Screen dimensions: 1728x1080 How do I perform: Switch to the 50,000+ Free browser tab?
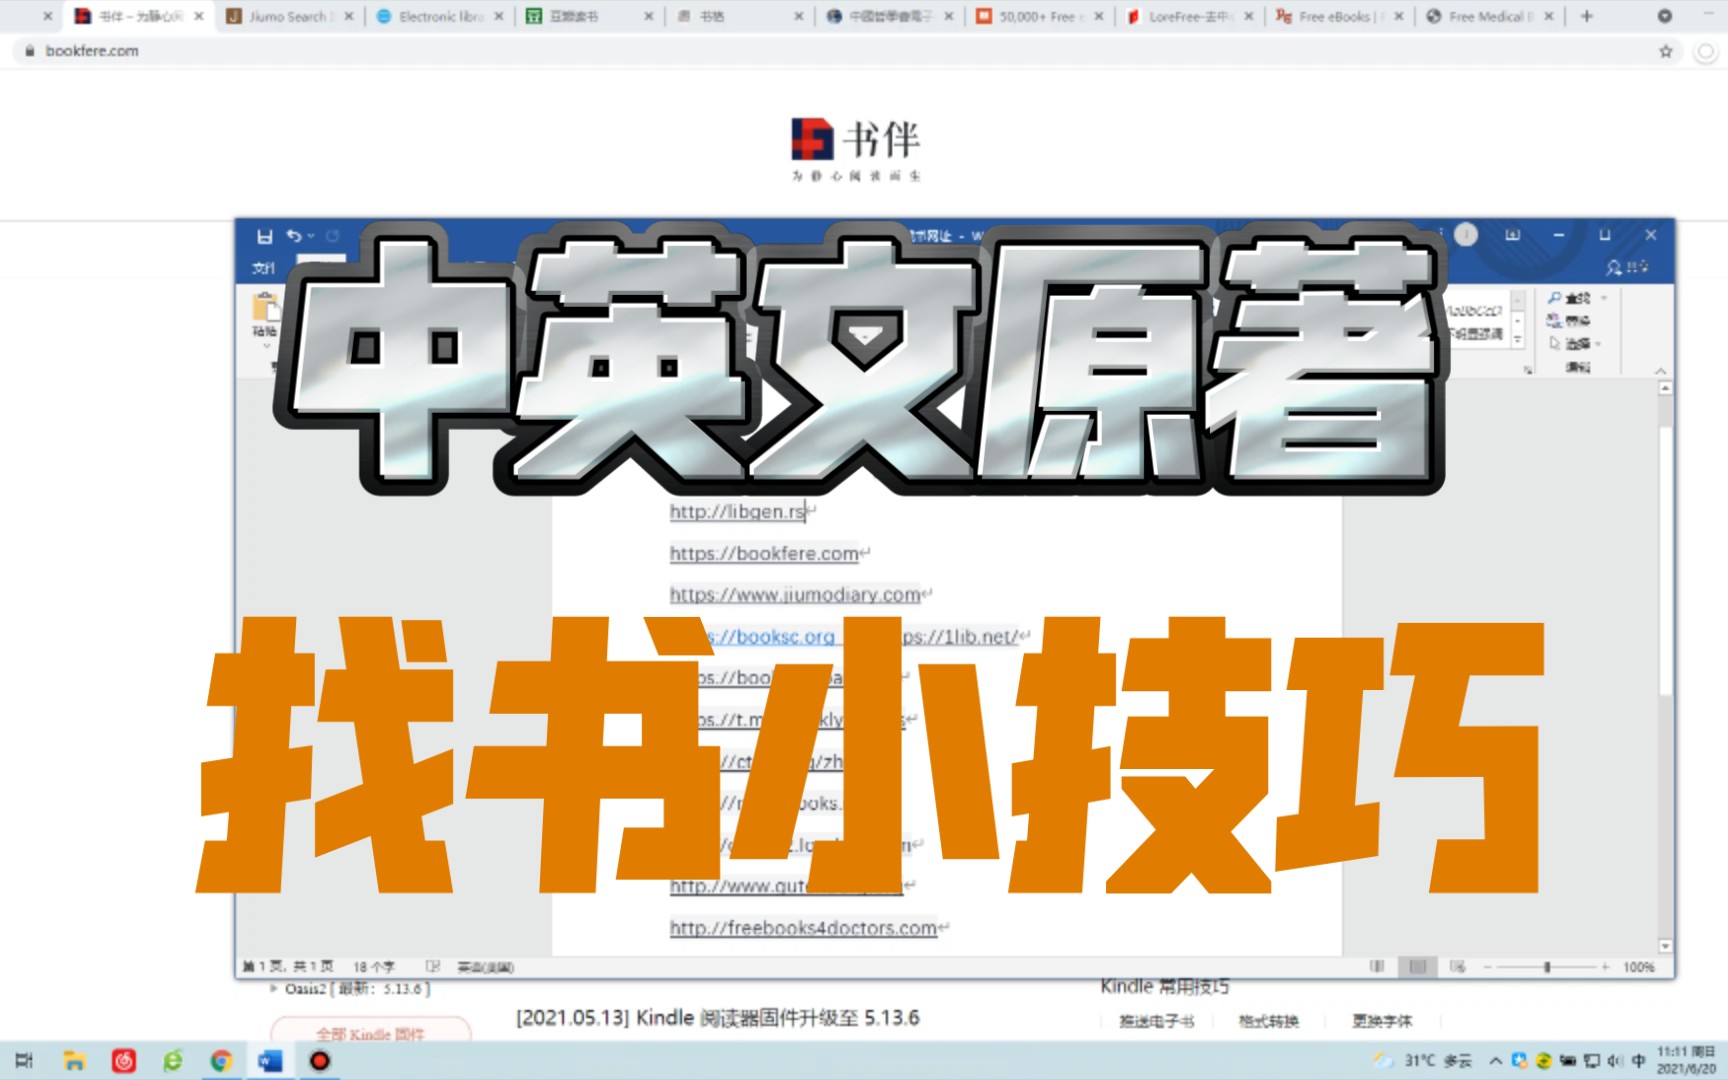1039,16
